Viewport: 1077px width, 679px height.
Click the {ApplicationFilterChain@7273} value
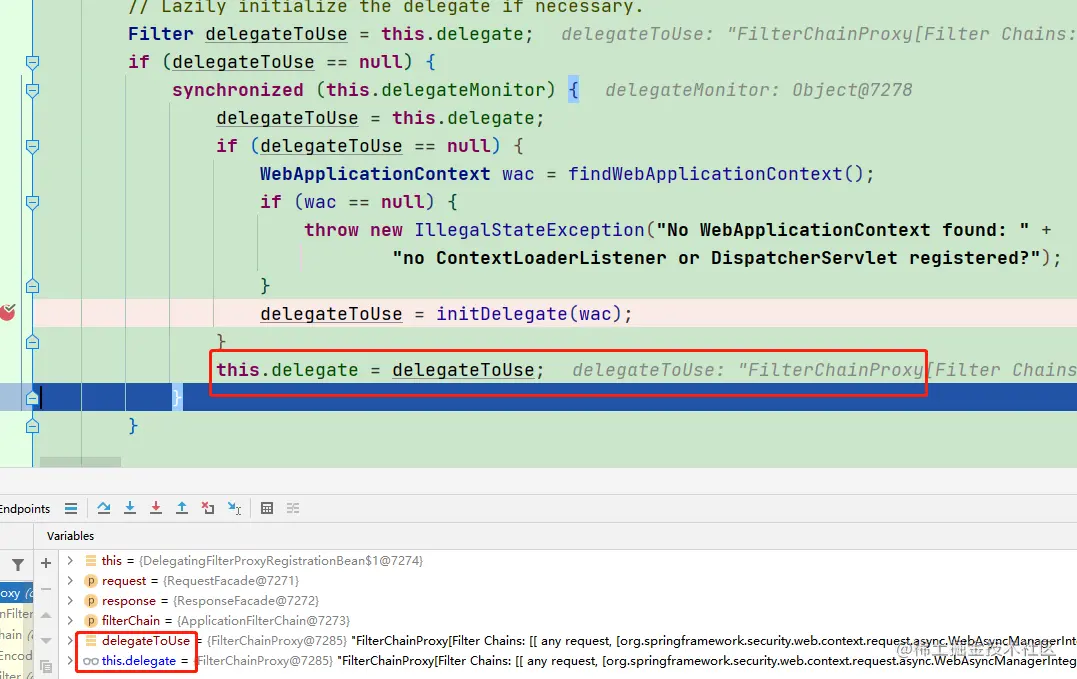tap(264, 621)
